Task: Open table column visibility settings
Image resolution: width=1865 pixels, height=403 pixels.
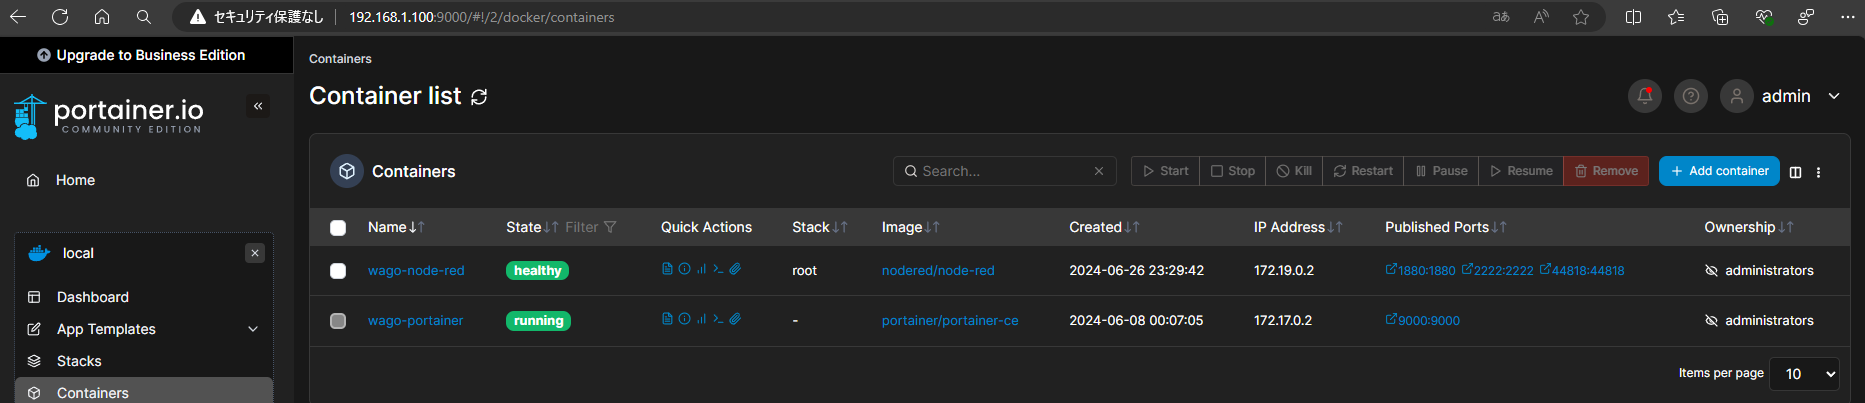Action: (x=1795, y=172)
